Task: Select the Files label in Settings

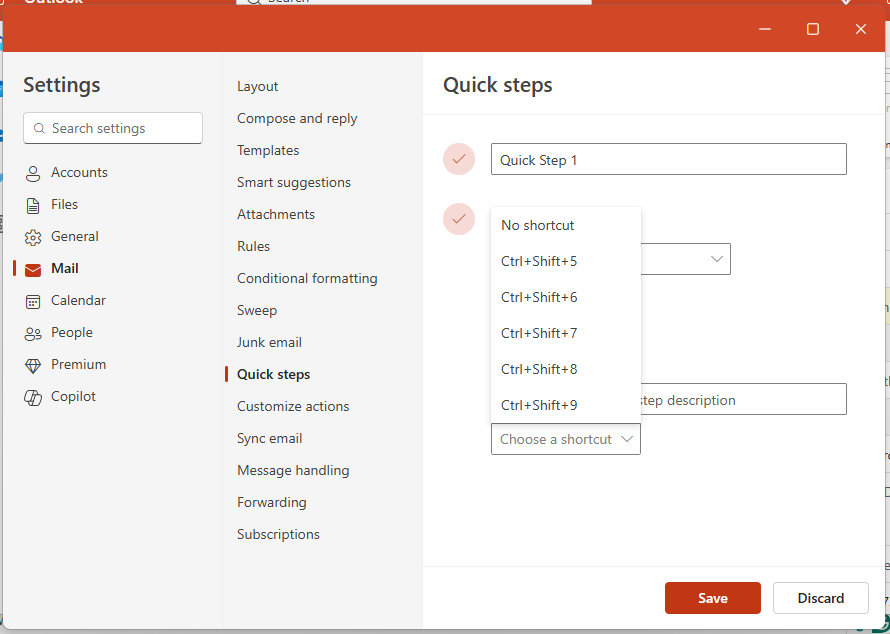Action: (x=64, y=204)
